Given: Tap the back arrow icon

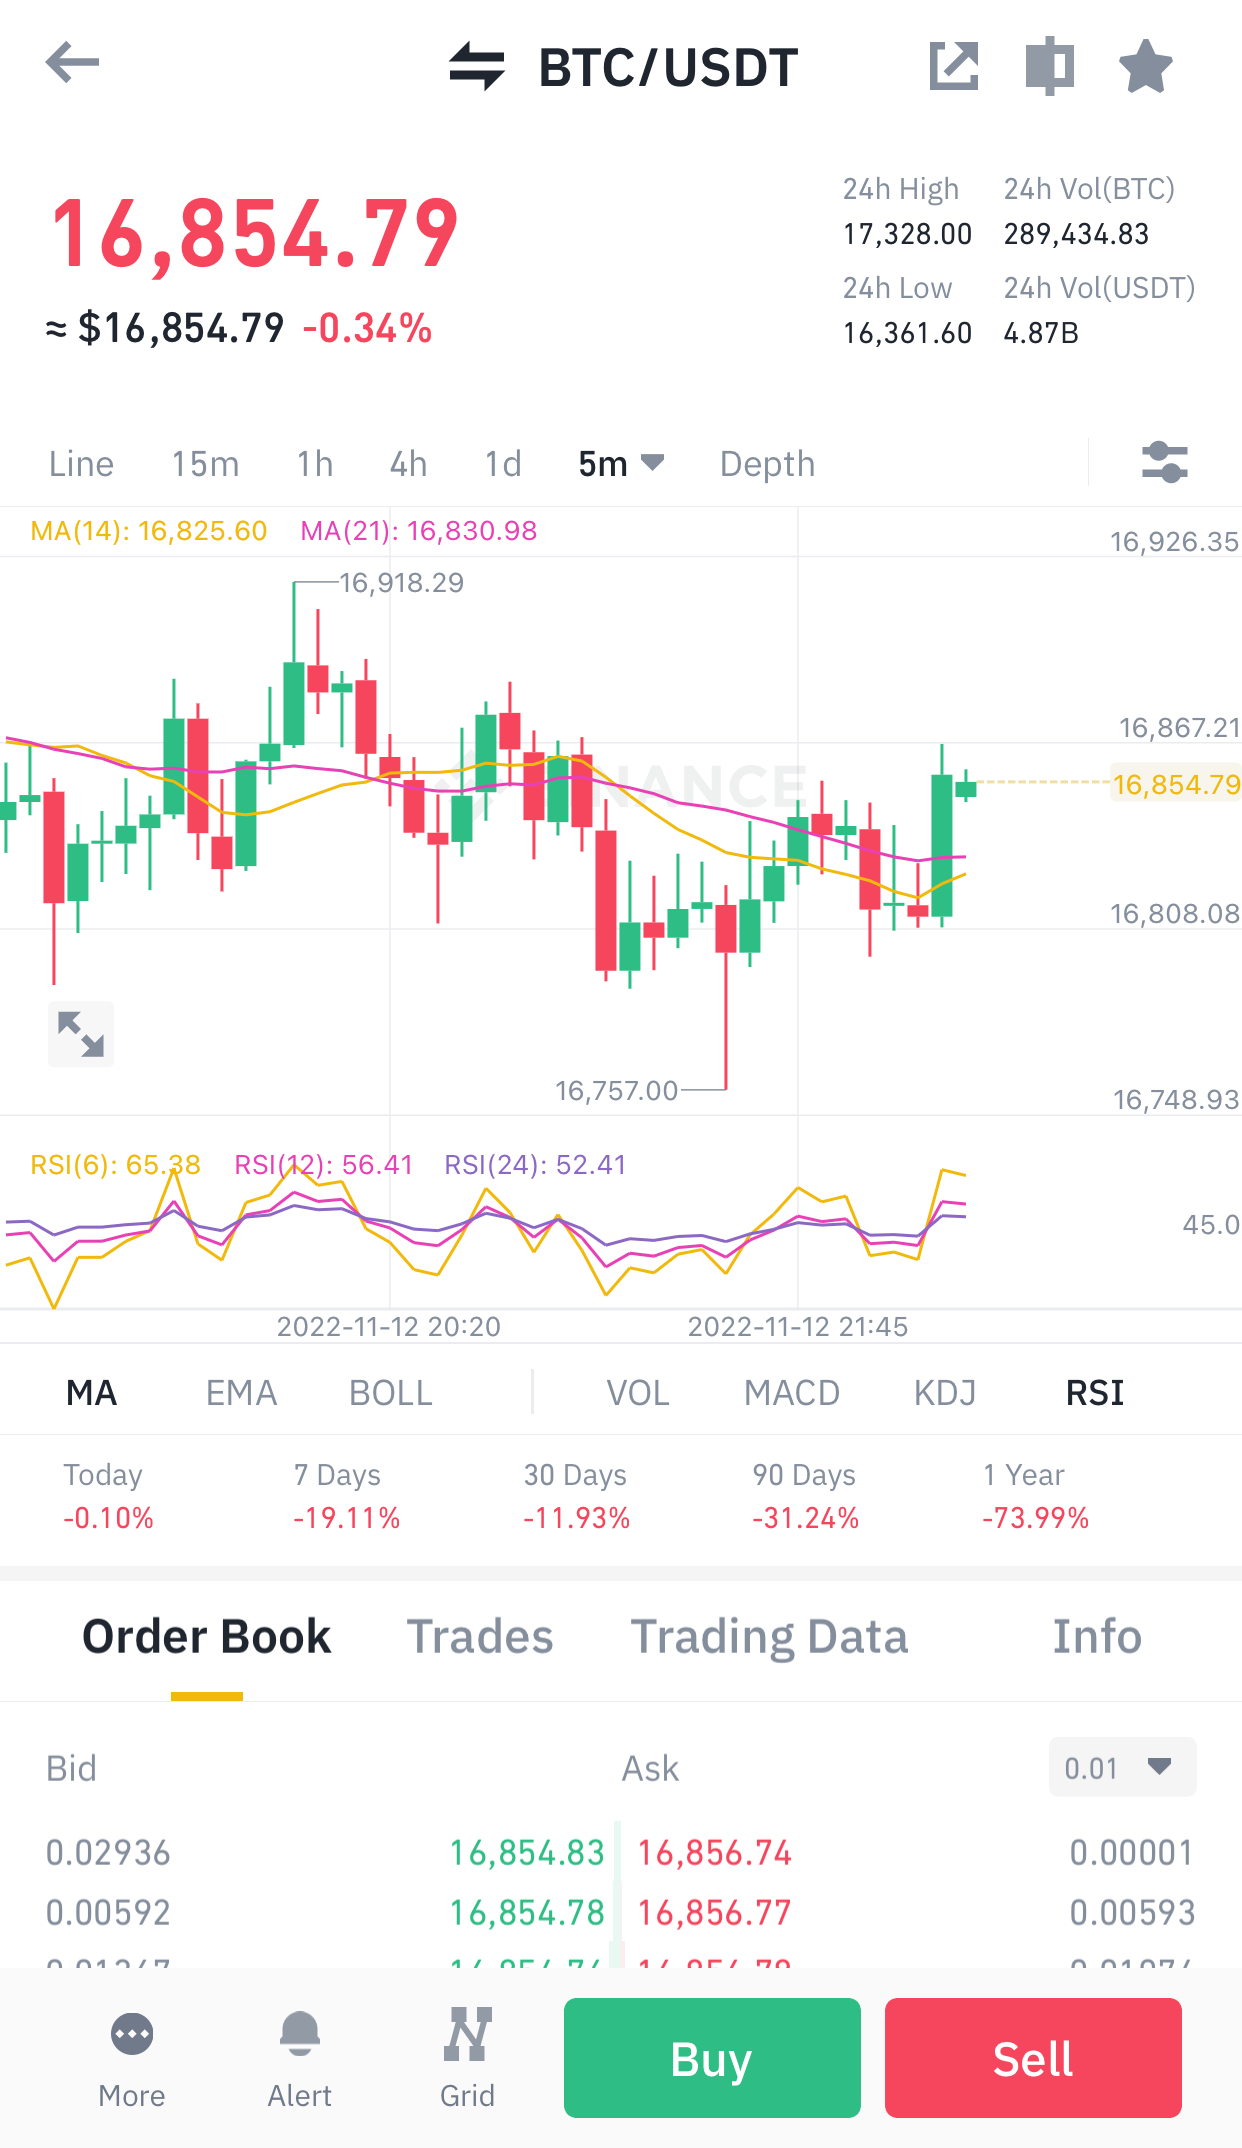Looking at the screenshot, I should click(72, 64).
